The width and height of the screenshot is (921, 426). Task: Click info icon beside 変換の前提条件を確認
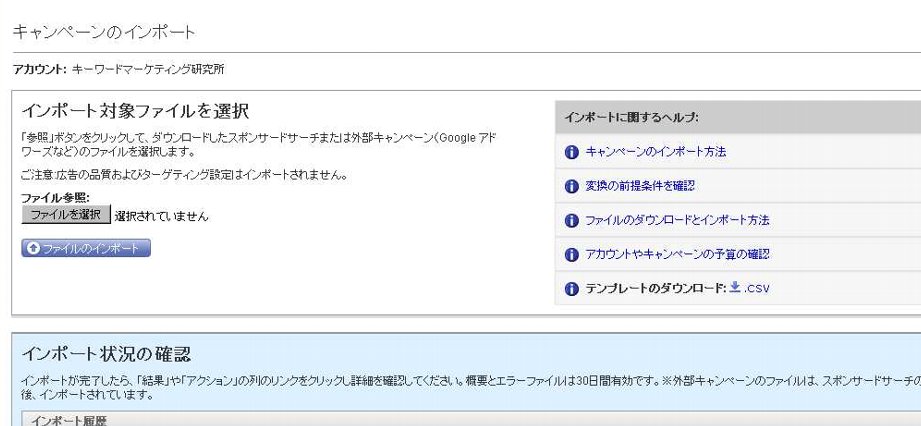pos(572,186)
